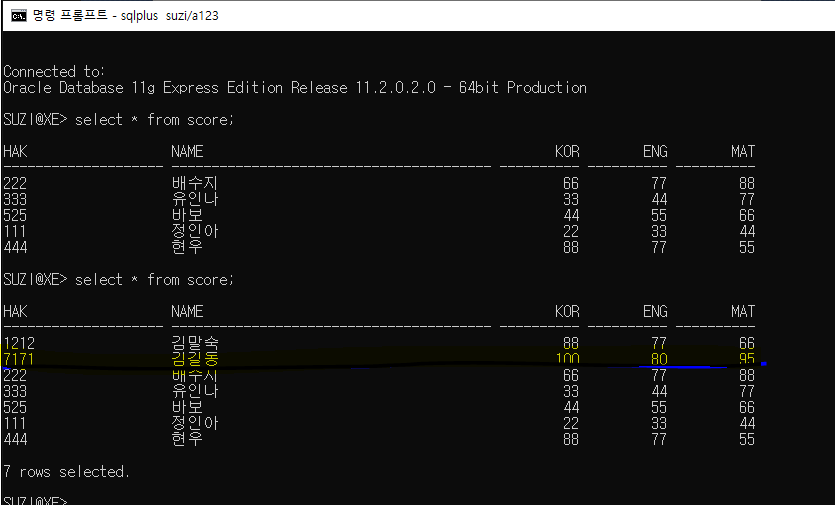Screen dimensions: 835x505
Task: Select '333' in the first query result
Action: pyautogui.click(x=15, y=200)
